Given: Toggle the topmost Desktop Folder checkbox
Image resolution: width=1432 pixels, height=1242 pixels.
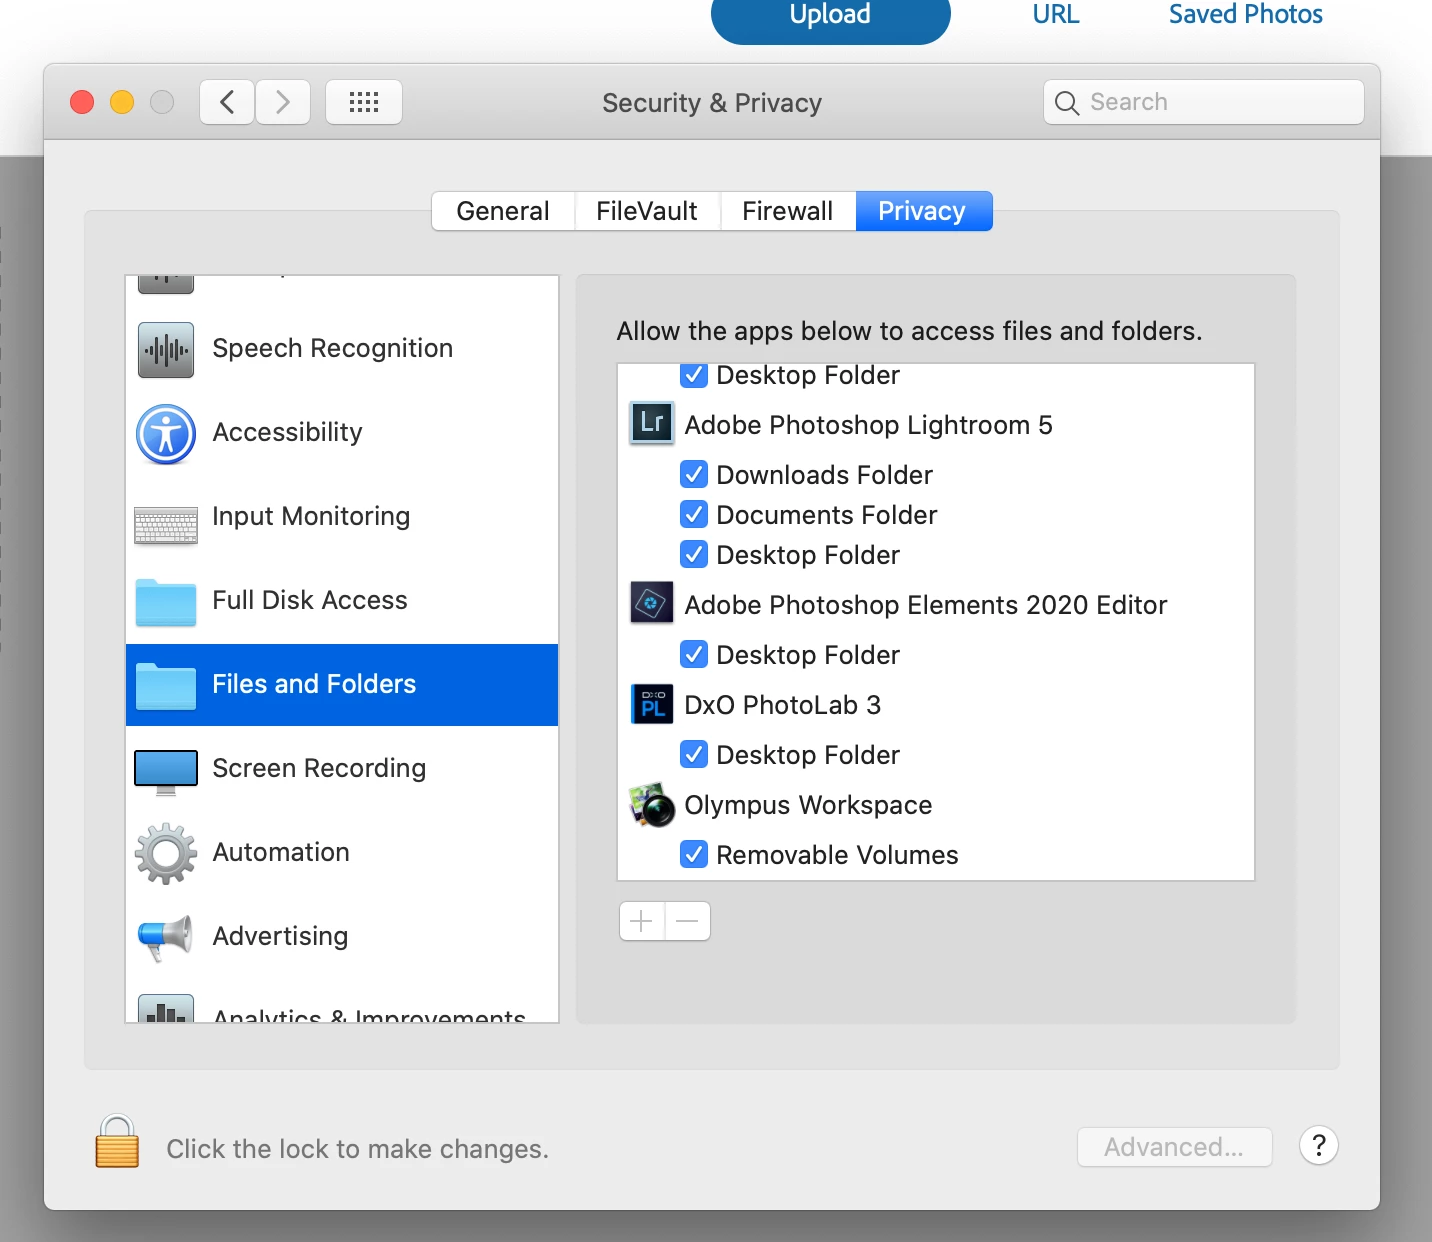Looking at the screenshot, I should [694, 376].
